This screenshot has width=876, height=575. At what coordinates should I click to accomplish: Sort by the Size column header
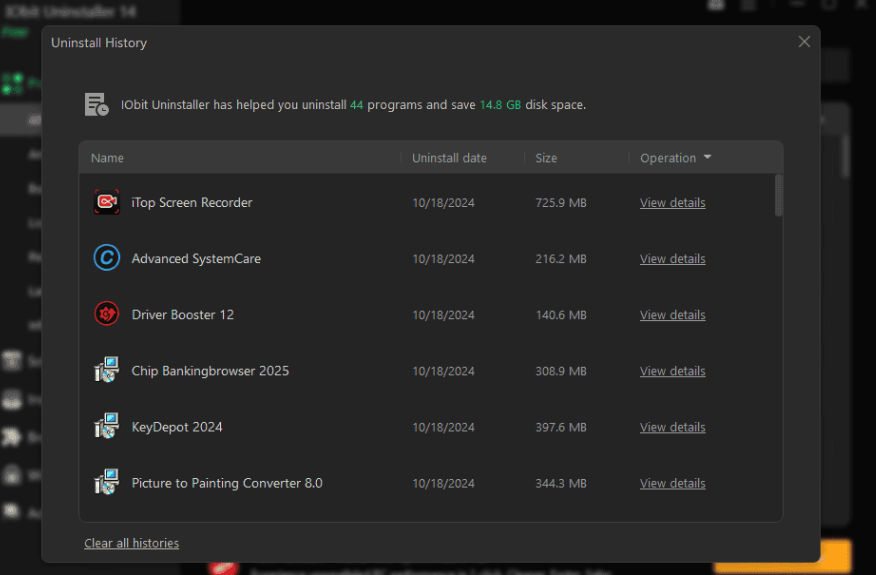coord(546,158)
